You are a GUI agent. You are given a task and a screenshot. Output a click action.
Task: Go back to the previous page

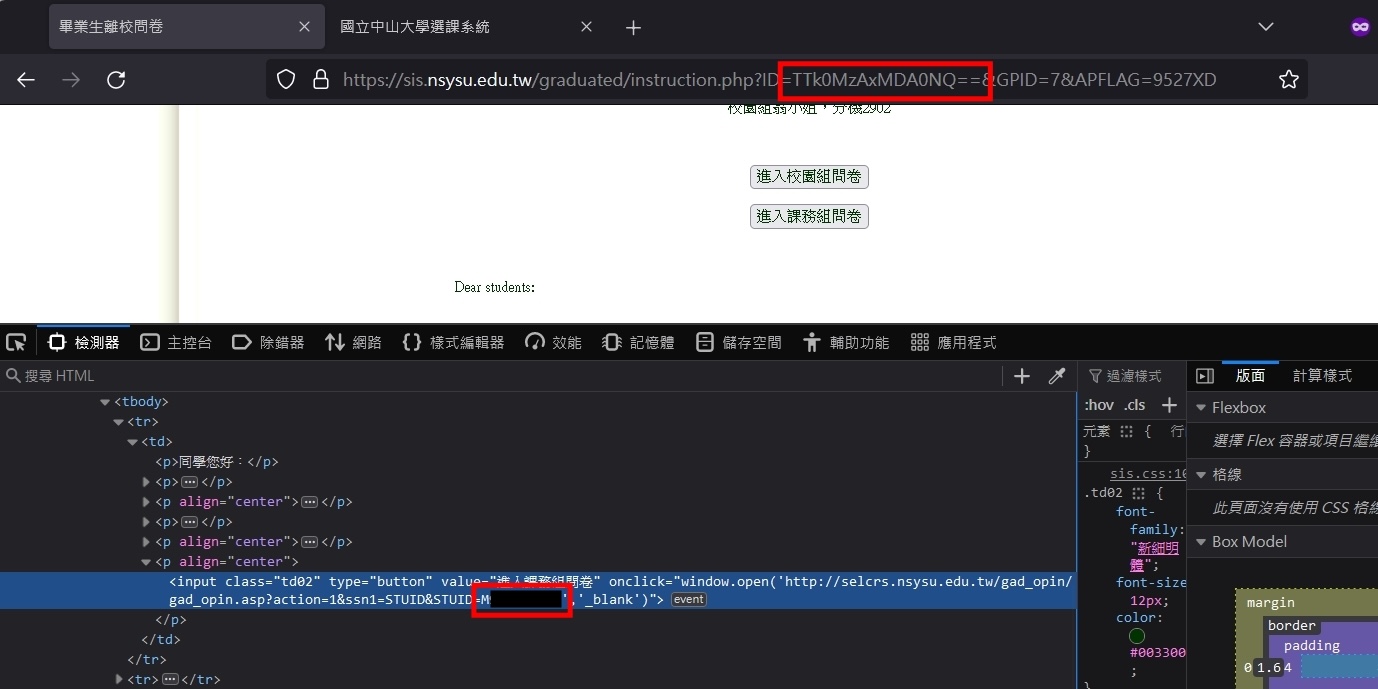pyautogui.click(x=26, y=80)
